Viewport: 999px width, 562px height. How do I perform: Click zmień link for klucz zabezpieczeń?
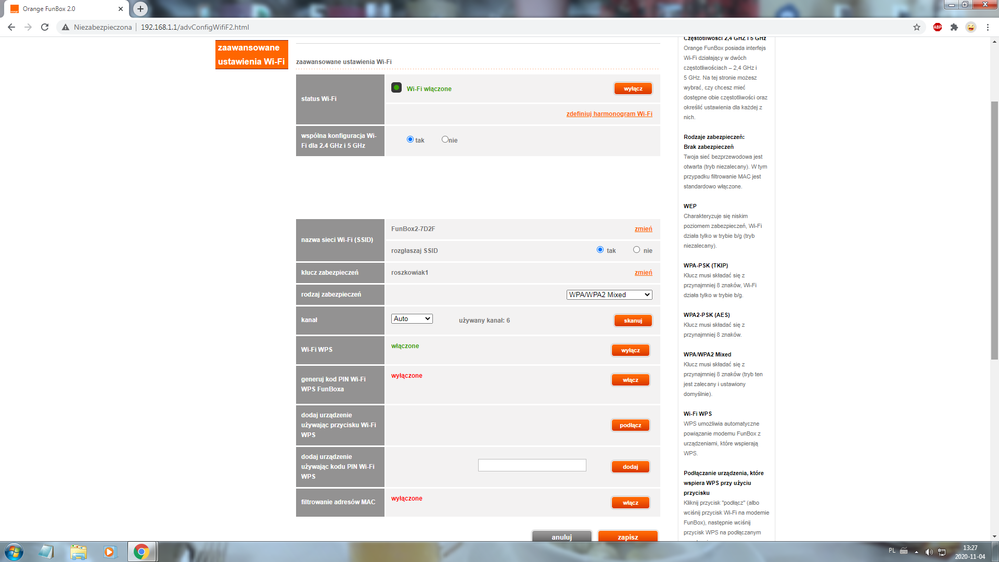643,273
